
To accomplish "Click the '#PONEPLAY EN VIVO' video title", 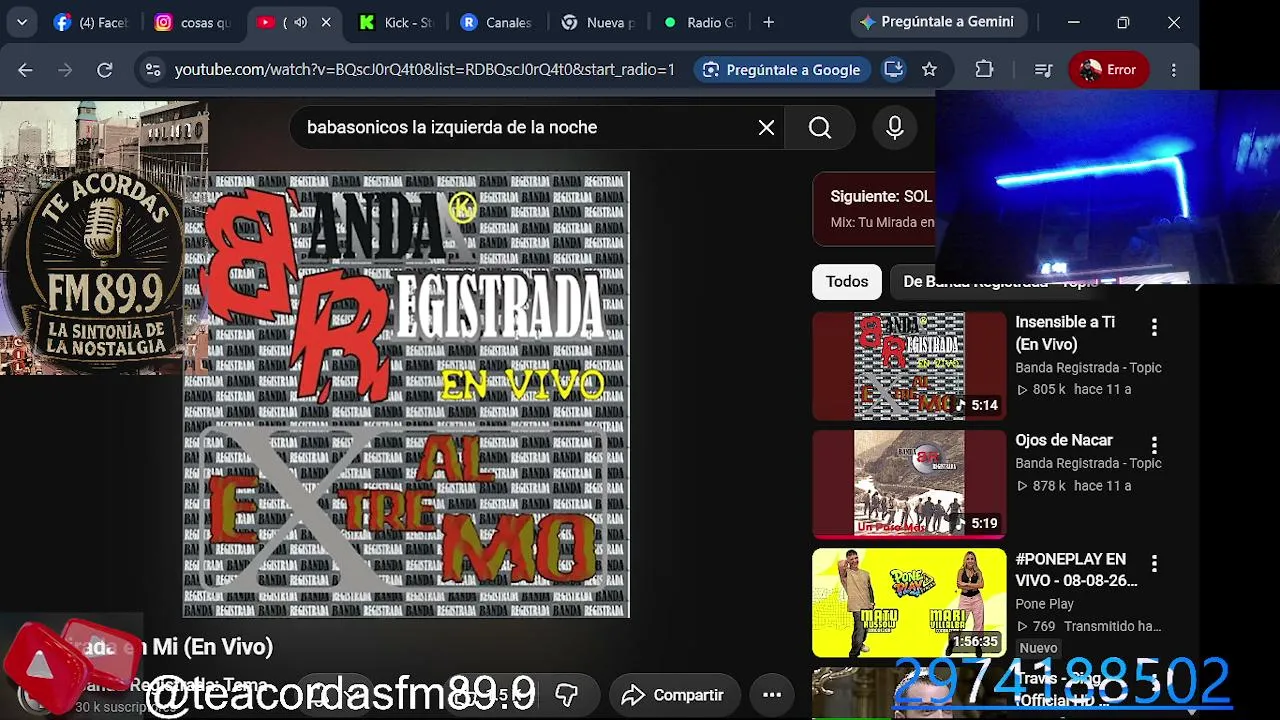I will coord(1076,570).
